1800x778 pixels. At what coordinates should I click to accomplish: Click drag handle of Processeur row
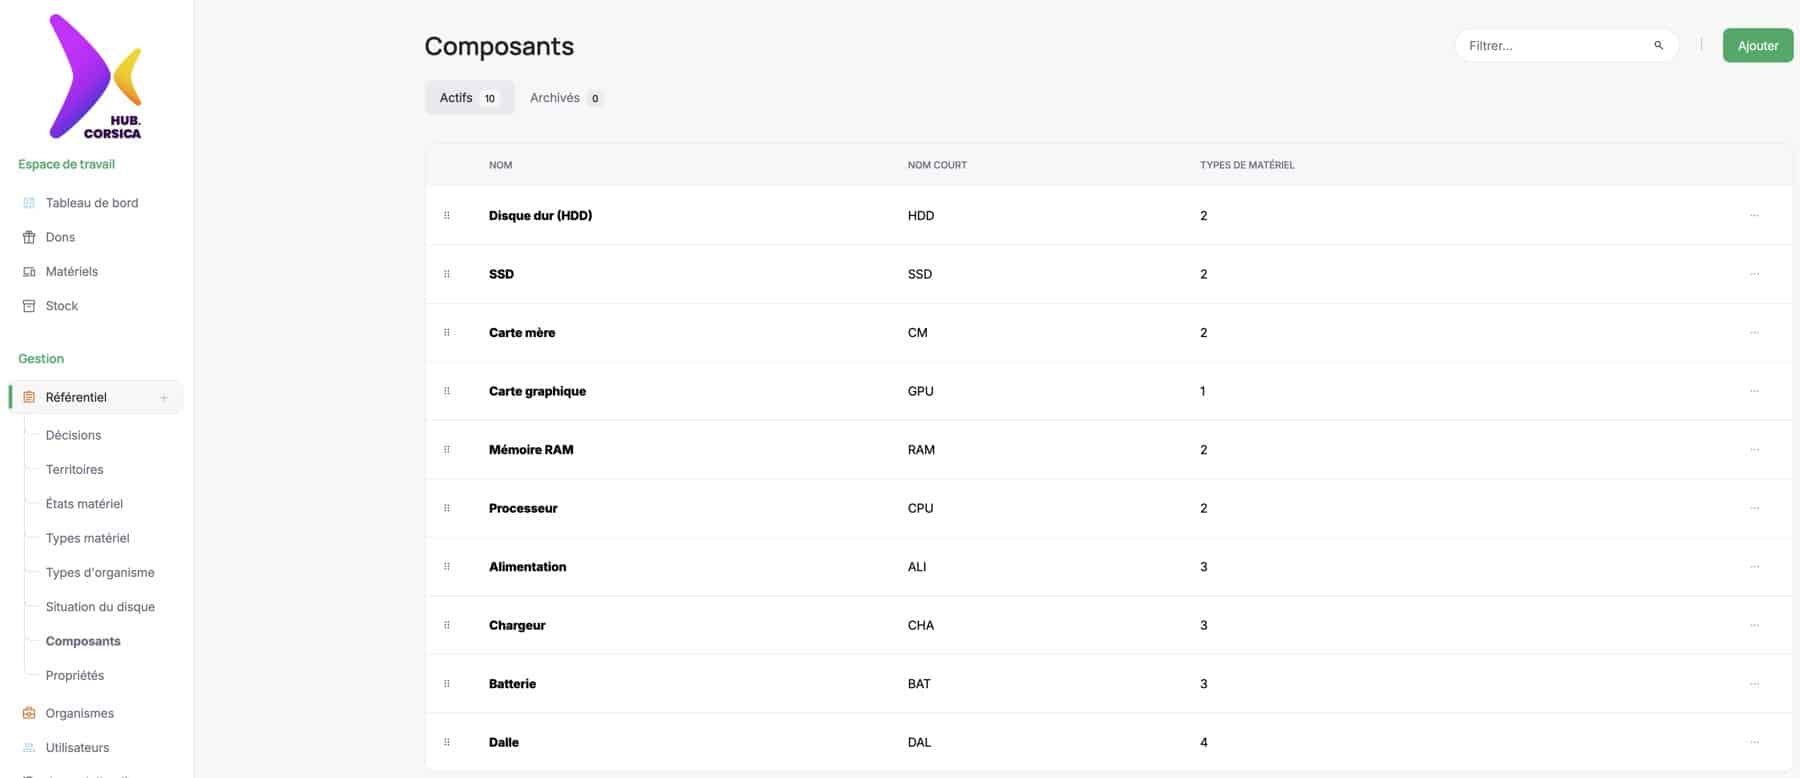click(x=447, y=508)
